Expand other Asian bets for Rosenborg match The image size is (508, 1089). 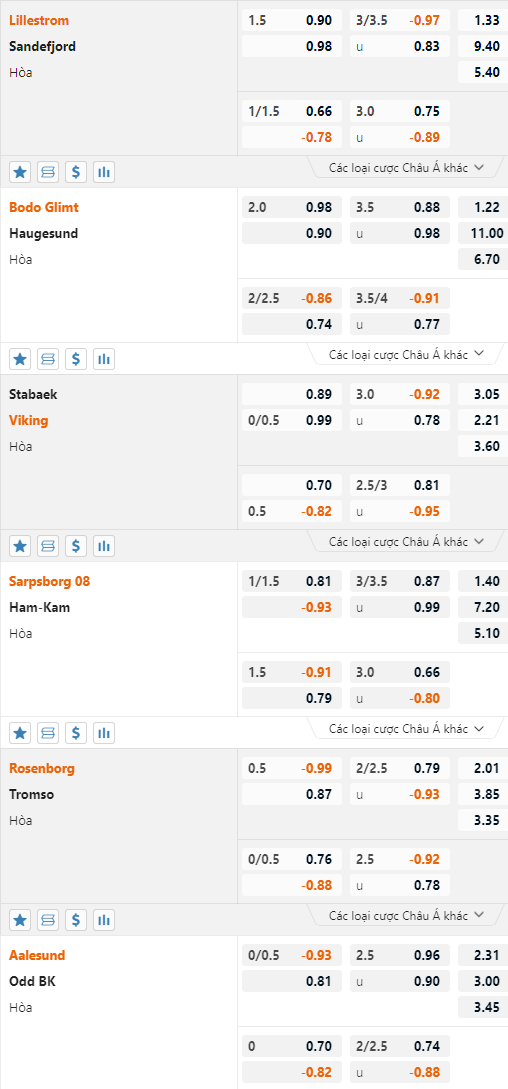(407, 915)
